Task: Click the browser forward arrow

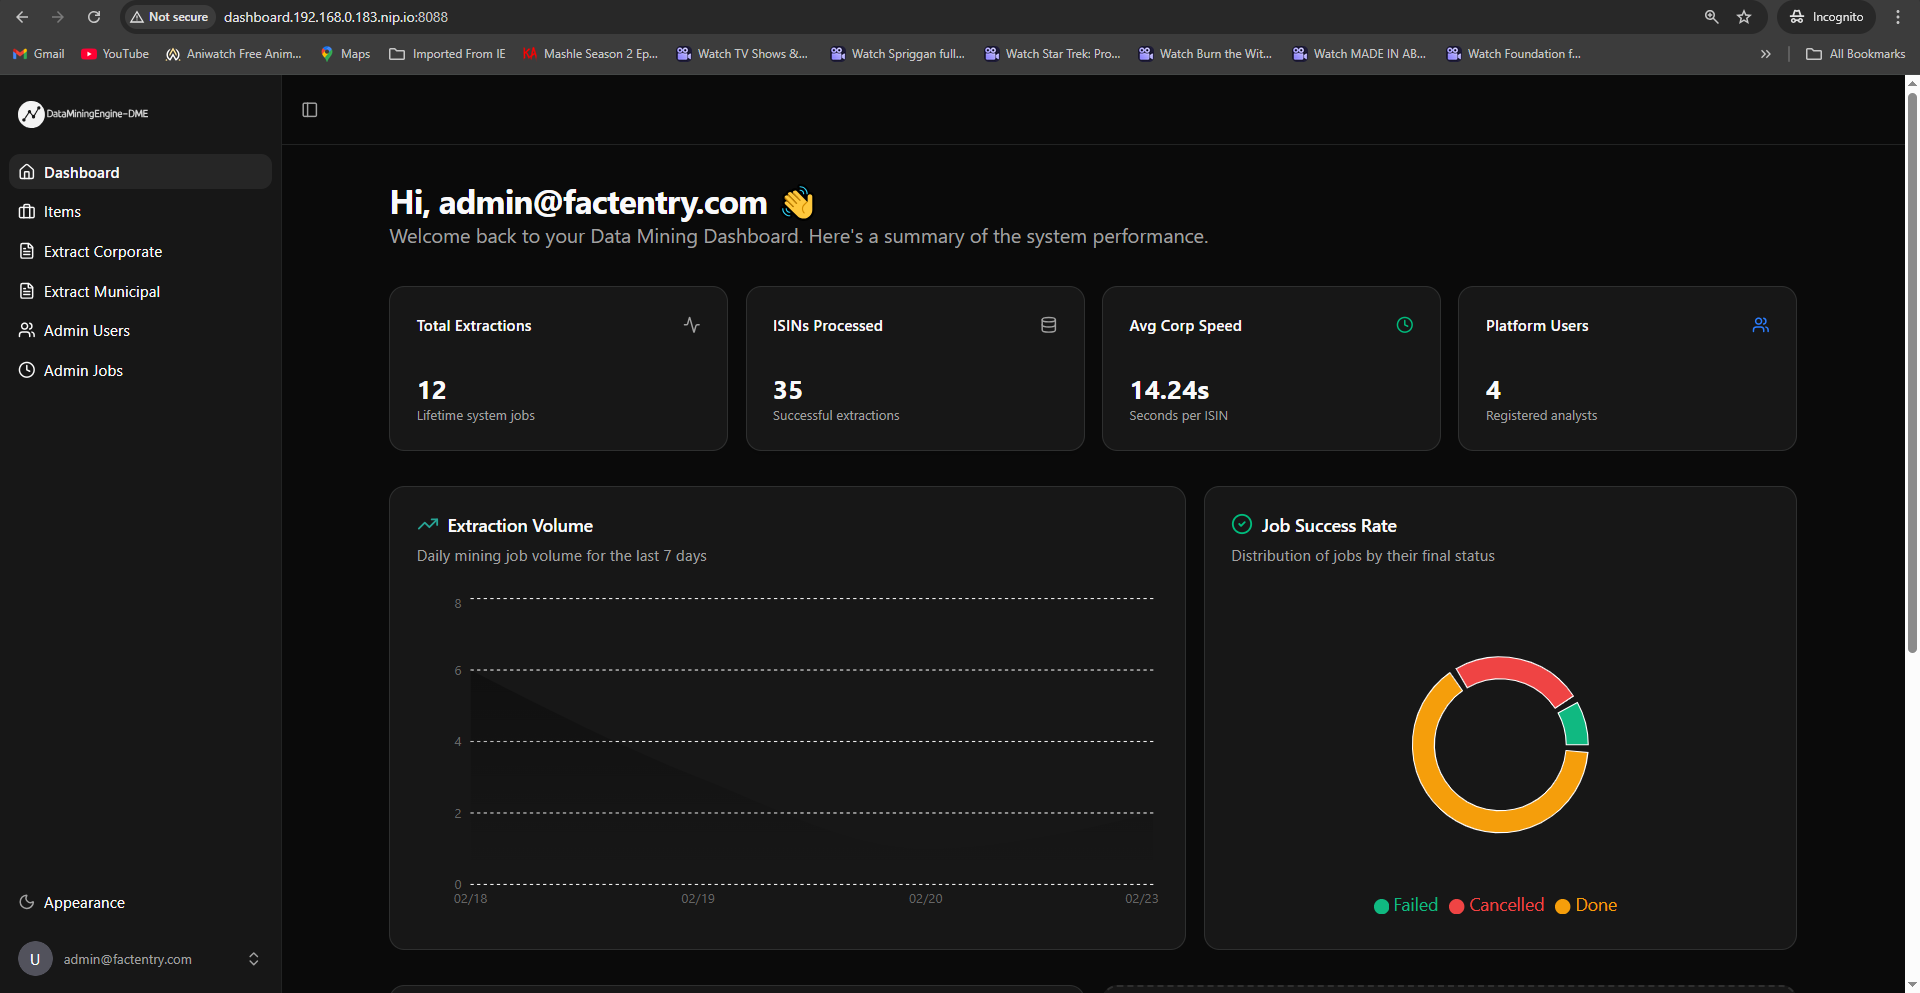Action: point(58,17)
